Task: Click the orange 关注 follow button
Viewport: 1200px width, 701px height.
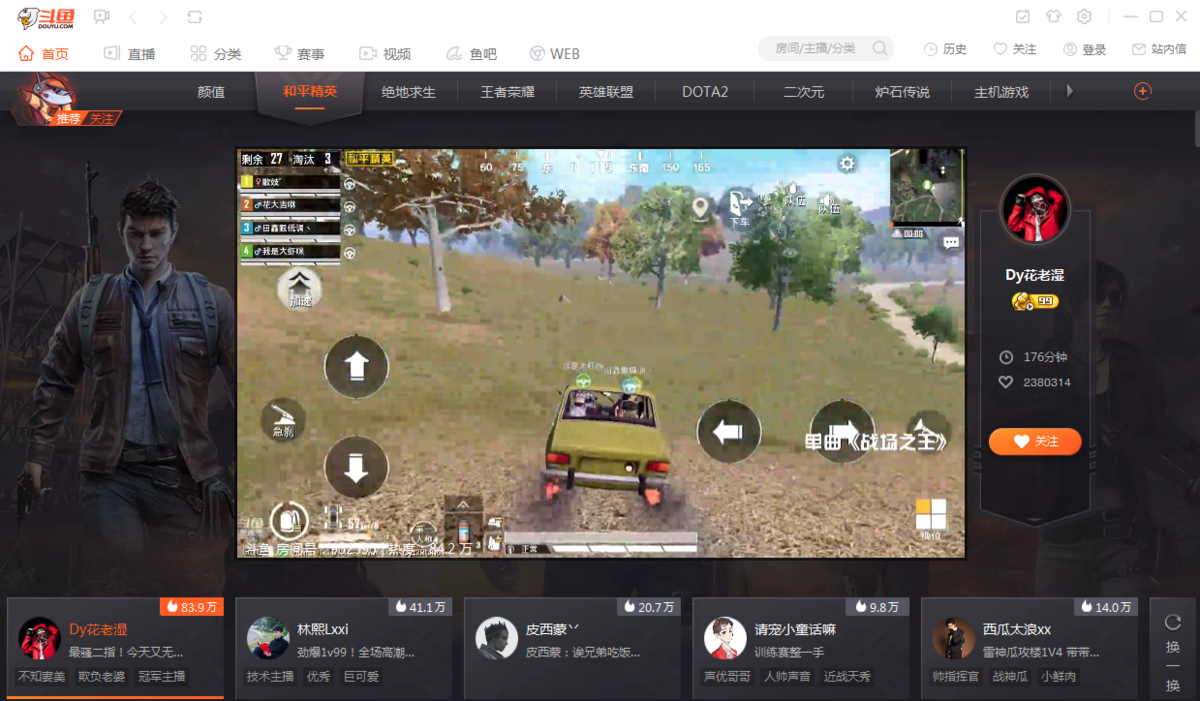Action: tap(1035, 441)
